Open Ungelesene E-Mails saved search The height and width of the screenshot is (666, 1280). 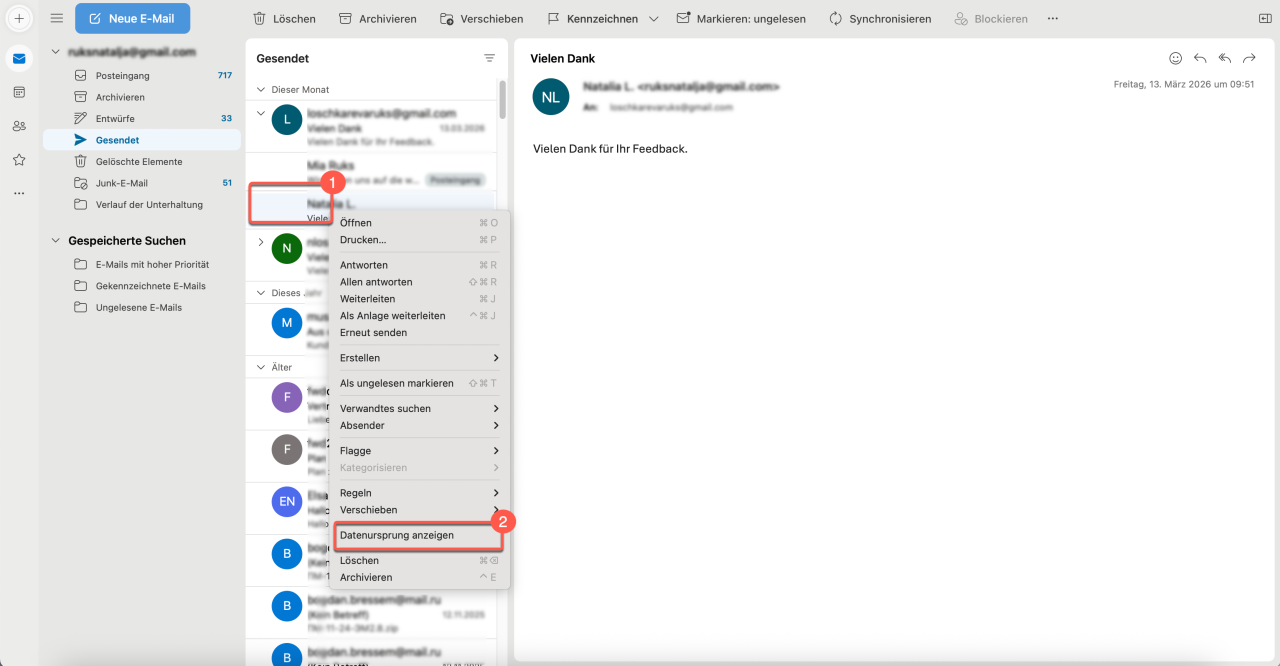click(142, 307)
